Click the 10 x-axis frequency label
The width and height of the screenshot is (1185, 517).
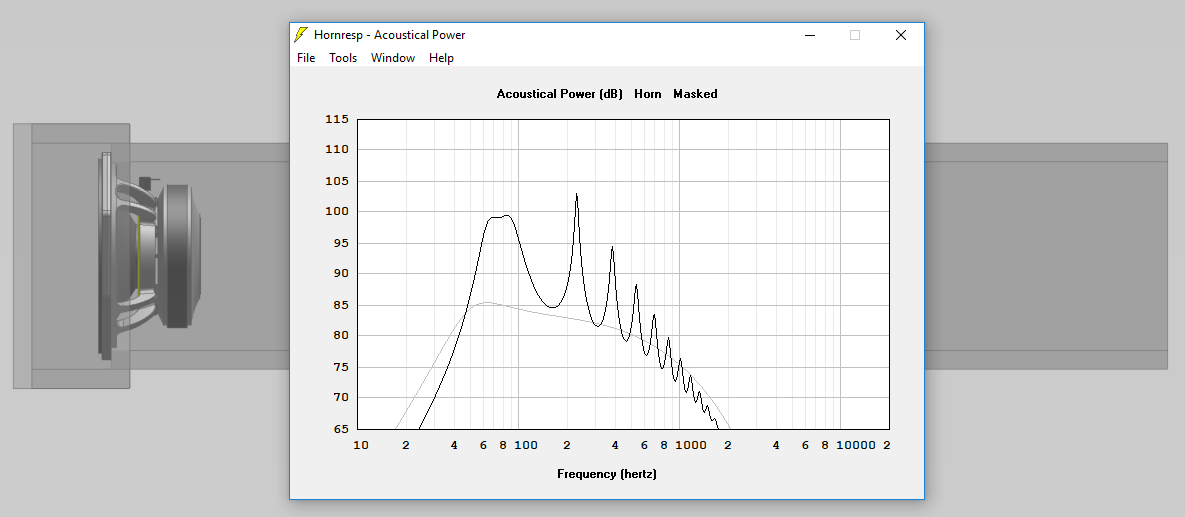361,445
